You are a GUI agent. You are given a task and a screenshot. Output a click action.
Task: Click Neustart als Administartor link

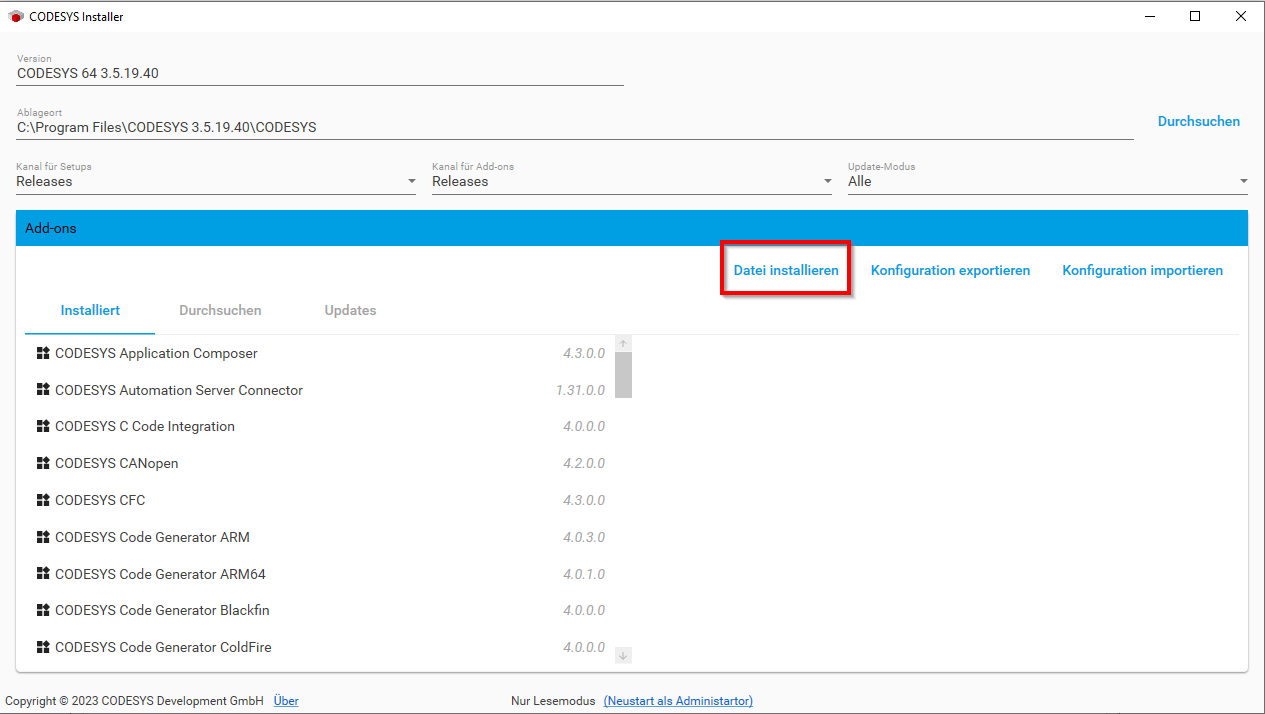tap(678, 701)
